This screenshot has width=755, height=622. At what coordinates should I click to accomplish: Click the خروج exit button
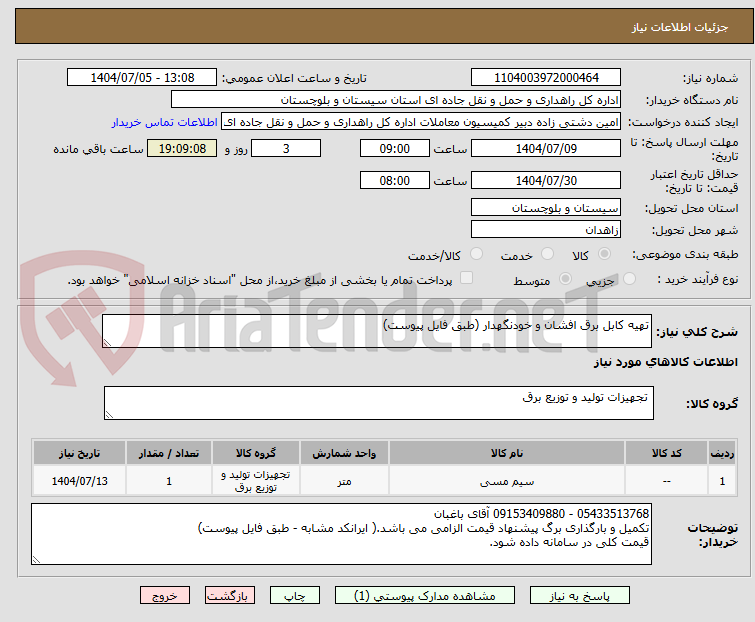(165, 596)
